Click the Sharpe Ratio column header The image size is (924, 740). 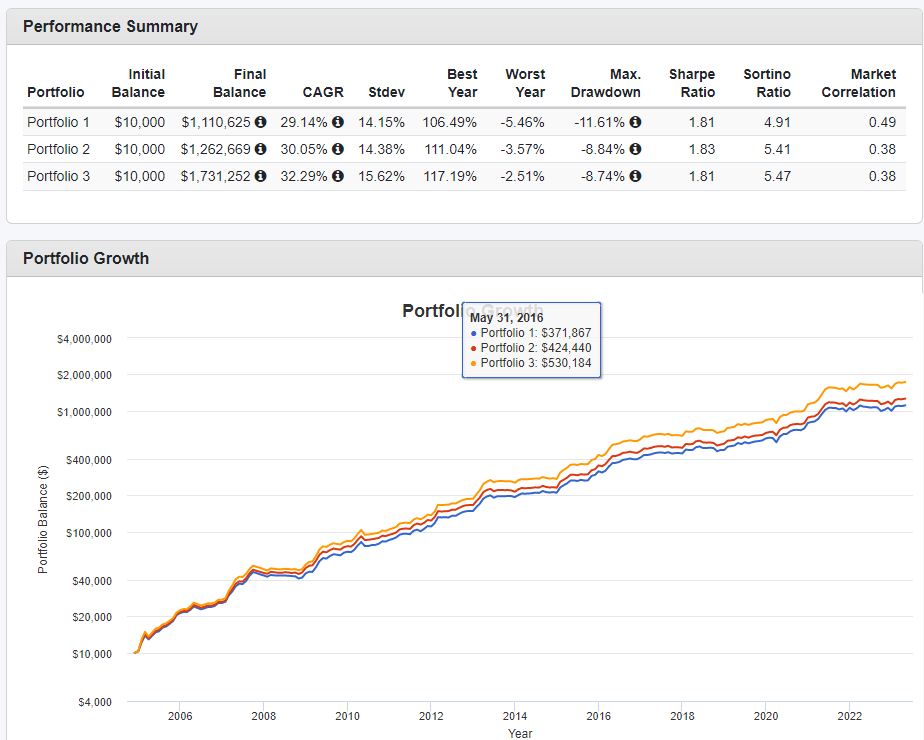[x=692, y=83]
